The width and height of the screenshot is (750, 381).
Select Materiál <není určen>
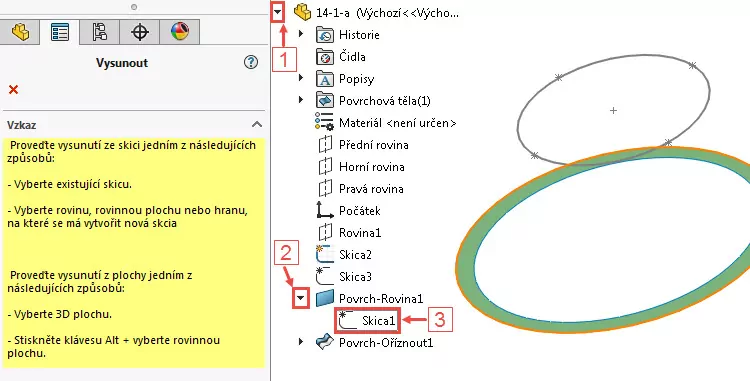click(x=397, y=123)
